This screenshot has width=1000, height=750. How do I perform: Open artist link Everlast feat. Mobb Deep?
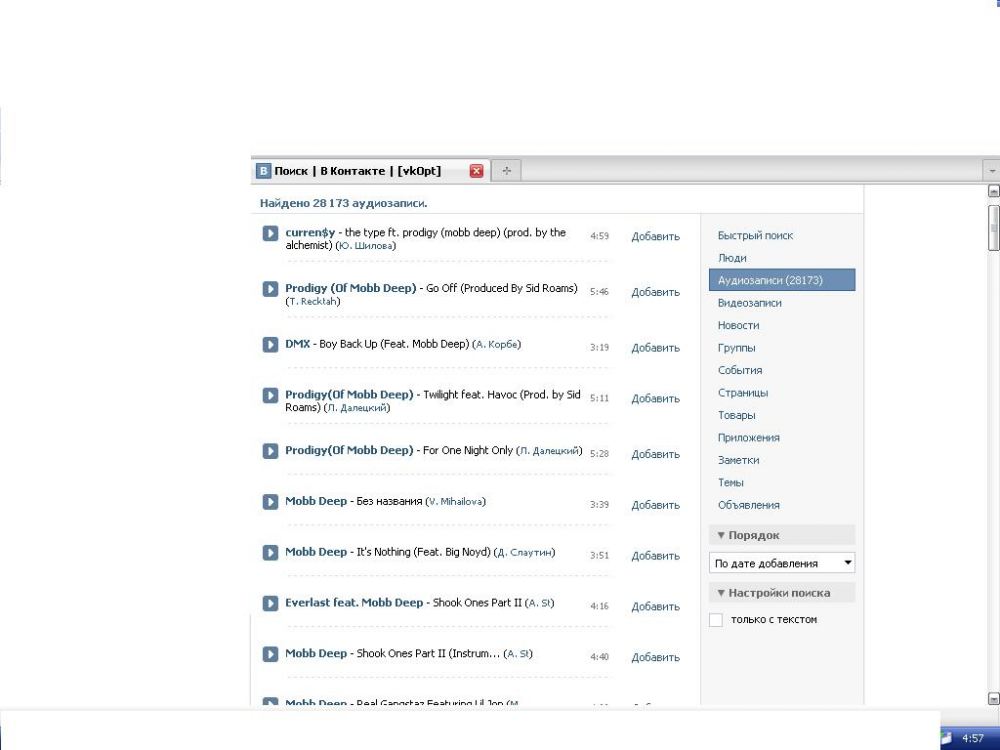pyautogui.click(x=354, y=603)
